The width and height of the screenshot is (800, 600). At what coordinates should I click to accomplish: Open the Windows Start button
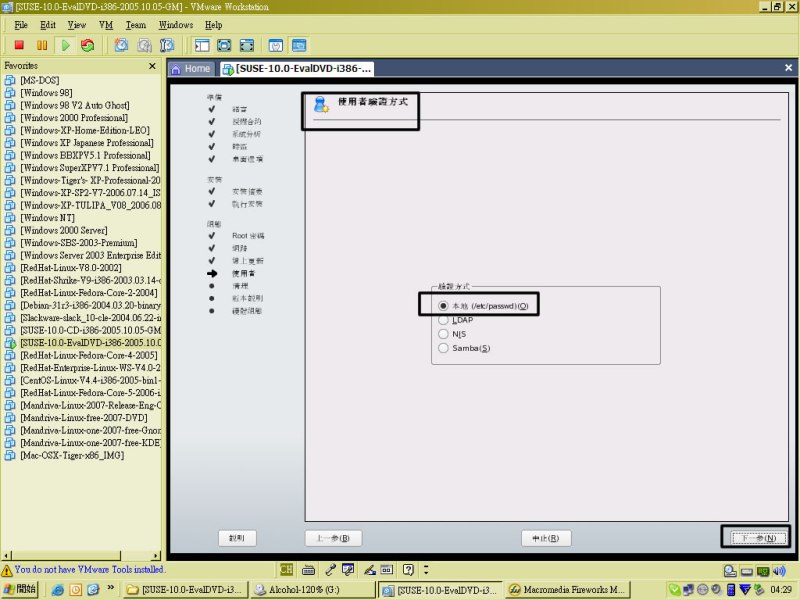(19, 589)
